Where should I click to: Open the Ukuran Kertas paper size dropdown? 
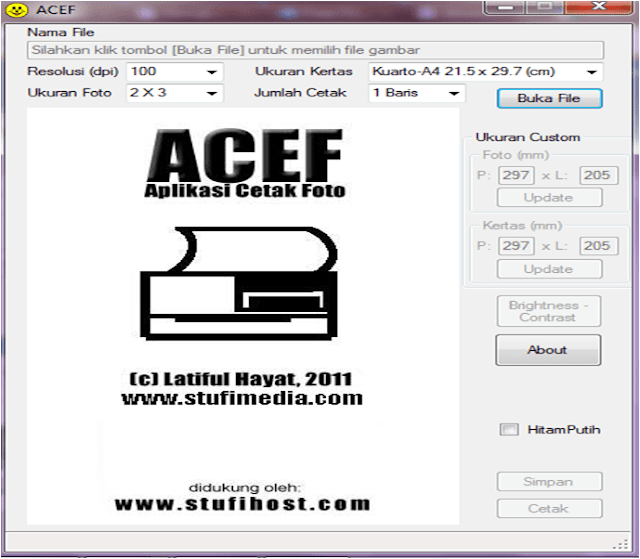tap(485, 72)
